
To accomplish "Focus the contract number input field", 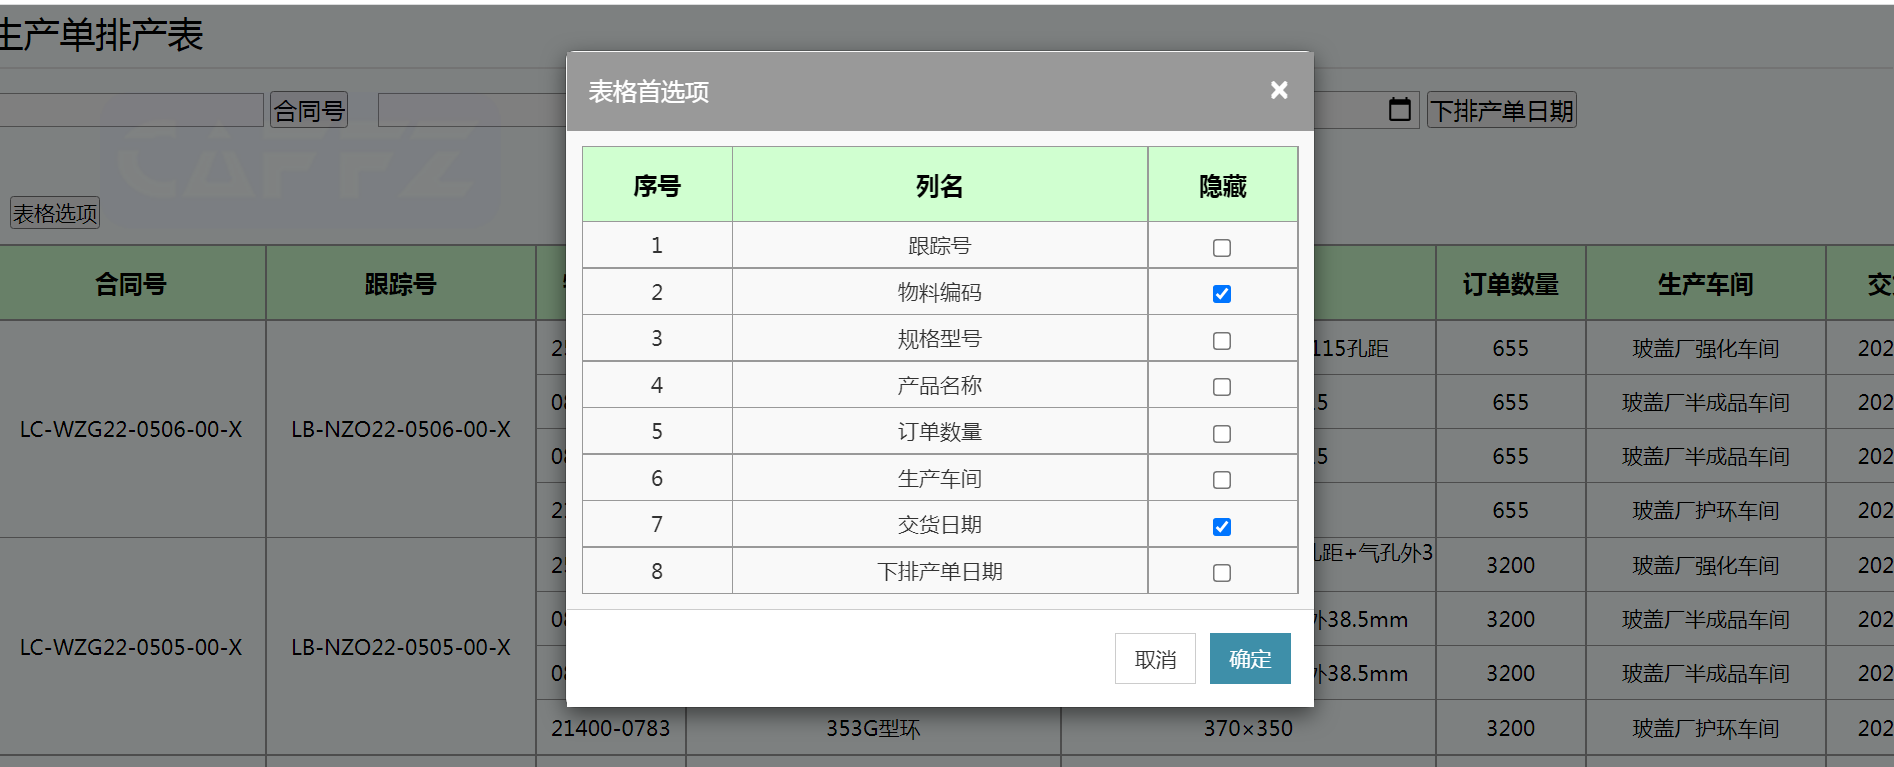I will (x=130, y=110).
